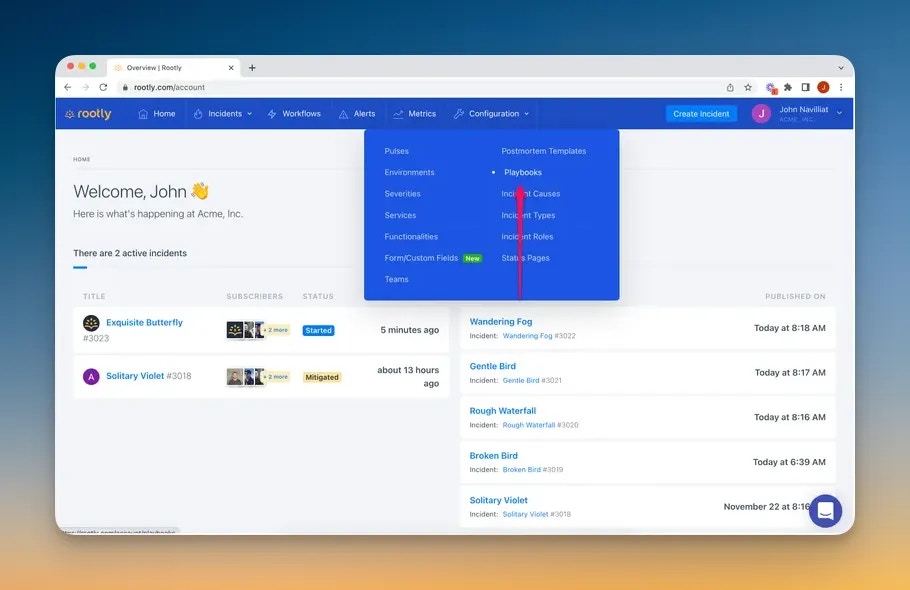910x590 pixels.
Task: Reload the page
Action: click(103, 87)
